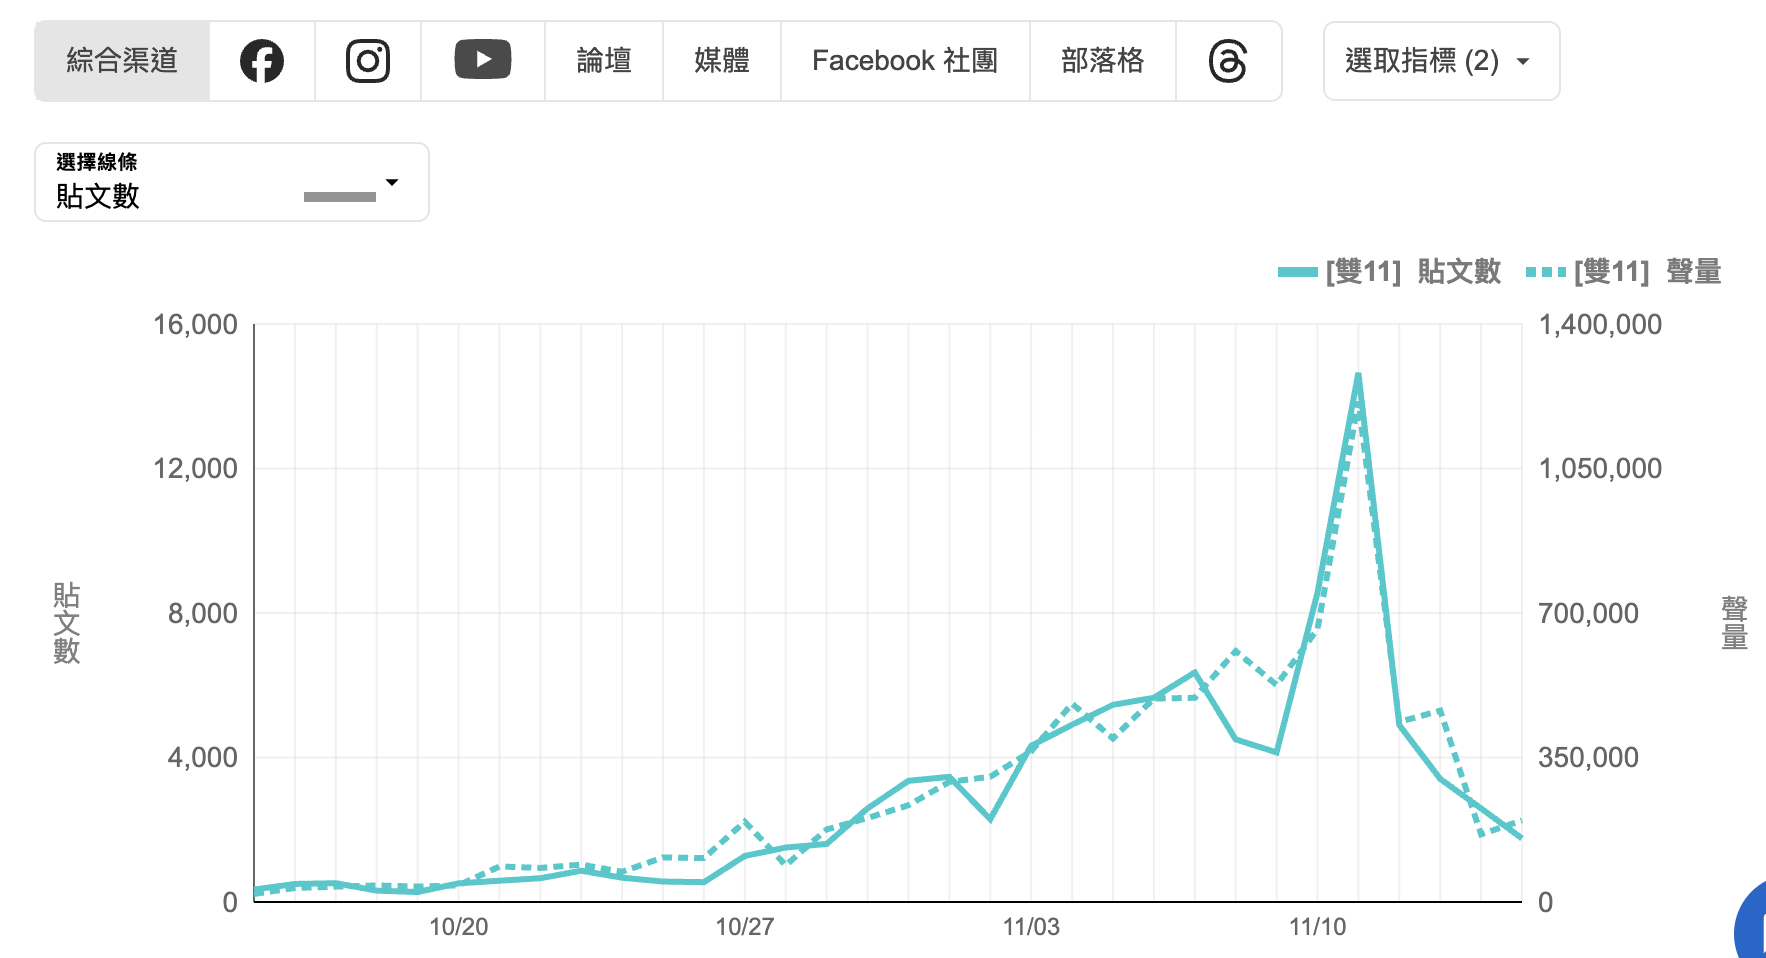
Task: Click the peak data point near 11/11
Action: pyautogui.click(x=1358, y=375)
